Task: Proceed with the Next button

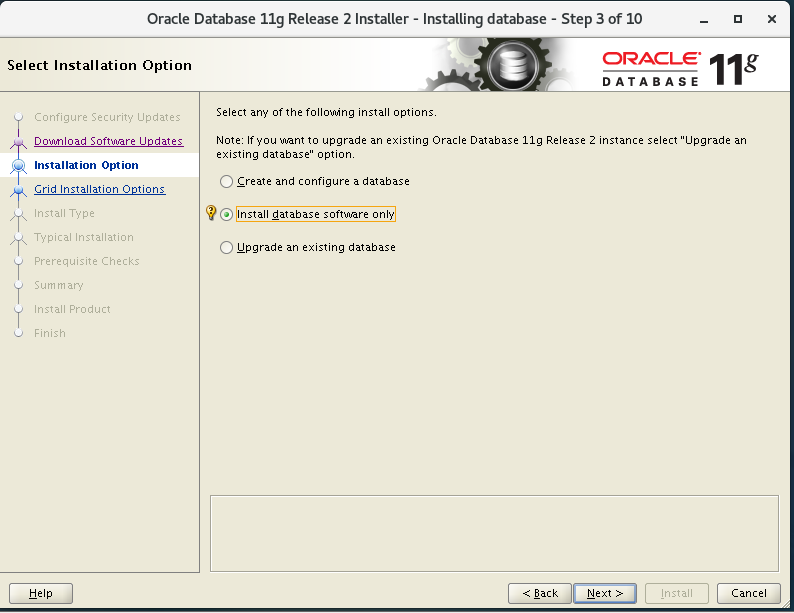Action: (605, 593)
